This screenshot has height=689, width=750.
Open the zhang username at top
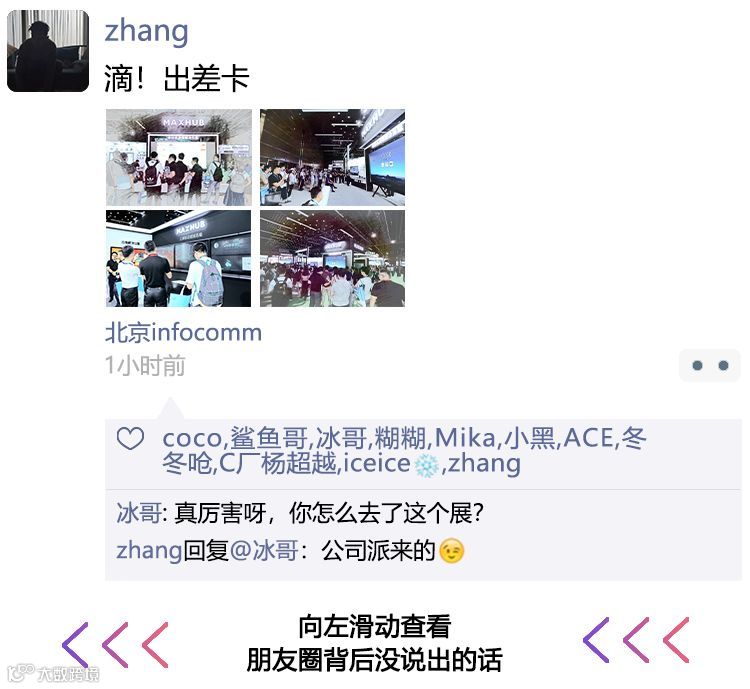pyautogui.click(x=146, y=32)
